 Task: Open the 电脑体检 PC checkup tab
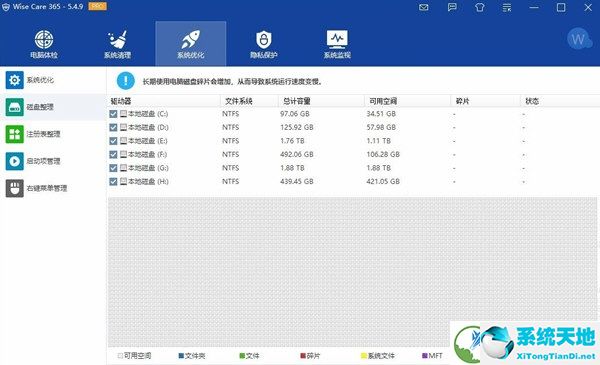(44, 44)
